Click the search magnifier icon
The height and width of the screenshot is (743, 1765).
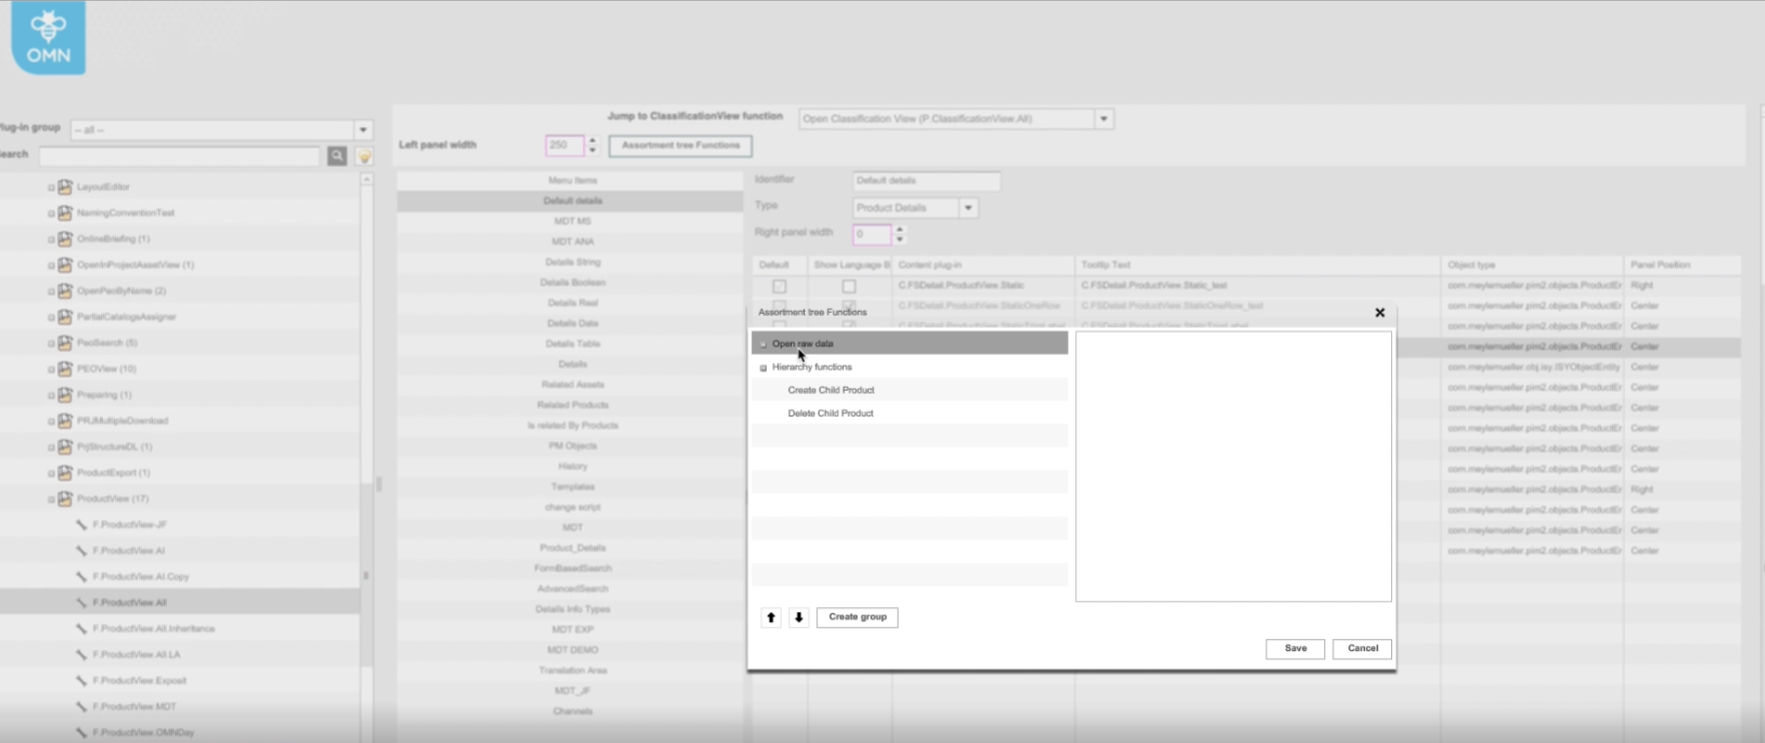(x=337, y=156)
